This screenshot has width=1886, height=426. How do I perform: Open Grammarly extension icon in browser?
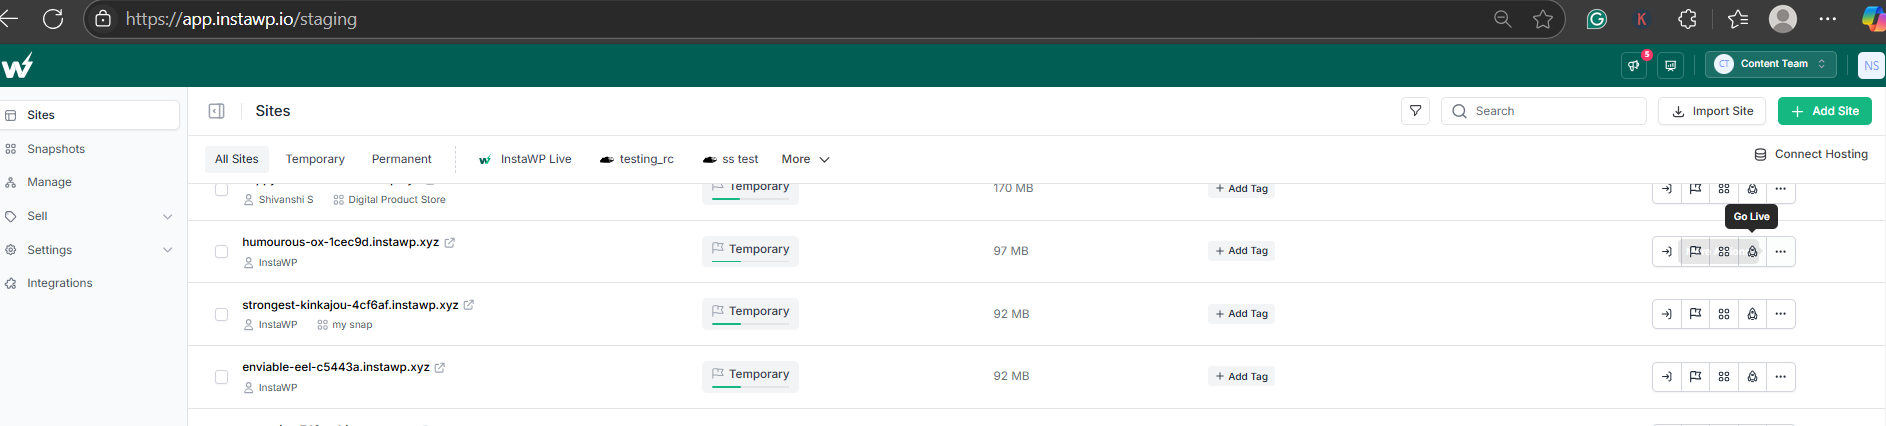coord(1597,19)
